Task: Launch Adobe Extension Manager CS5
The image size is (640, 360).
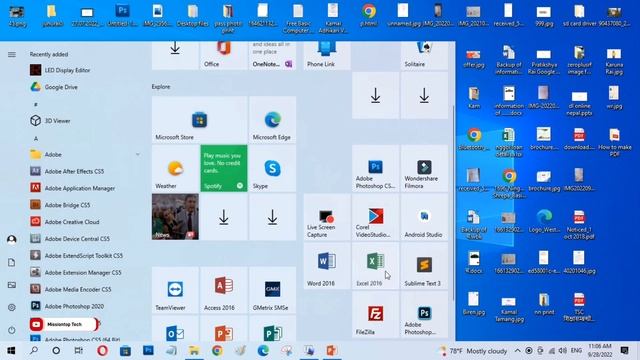Action: 85,272
